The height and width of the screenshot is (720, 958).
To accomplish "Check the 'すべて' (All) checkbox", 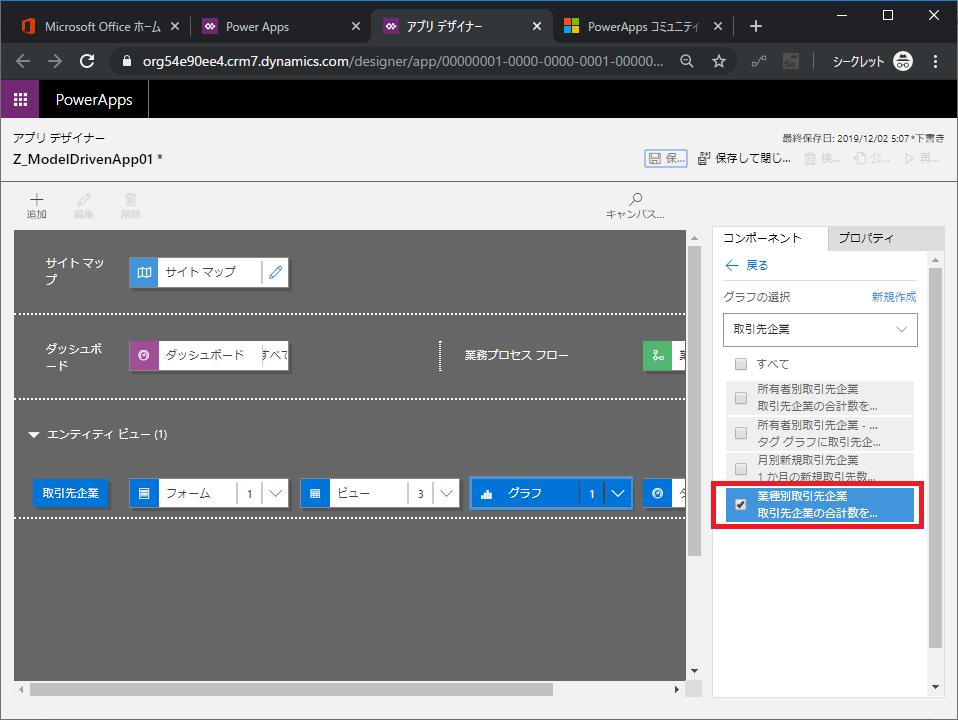I will (741, 364).
